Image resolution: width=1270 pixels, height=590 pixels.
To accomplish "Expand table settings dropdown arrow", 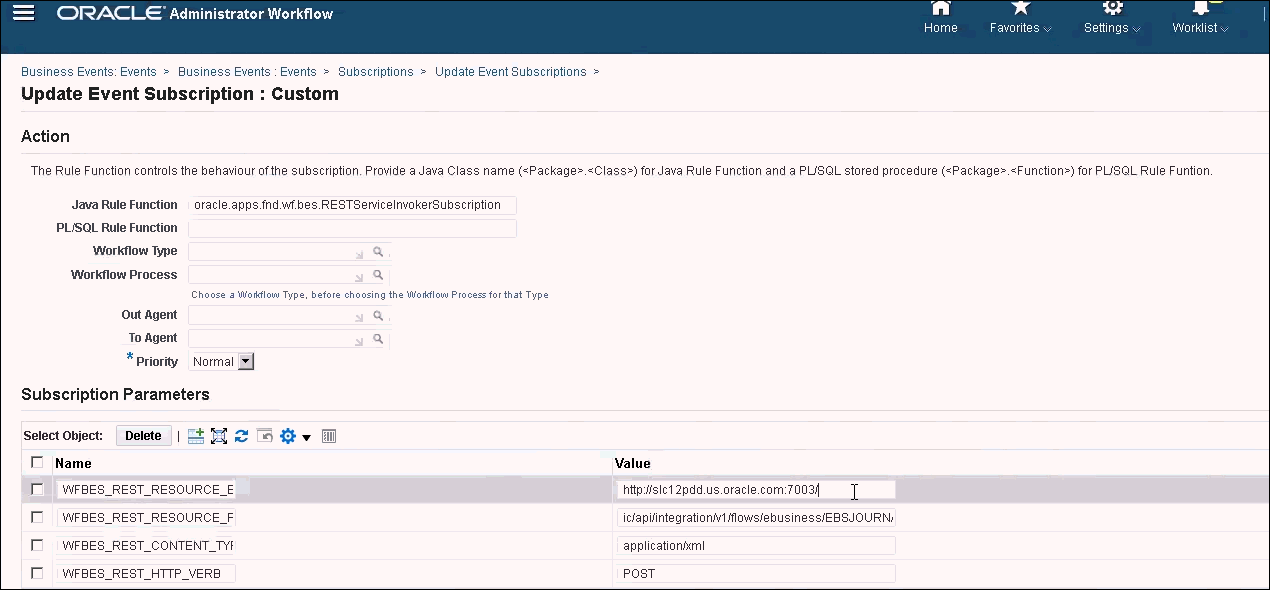I will [307, 437].
